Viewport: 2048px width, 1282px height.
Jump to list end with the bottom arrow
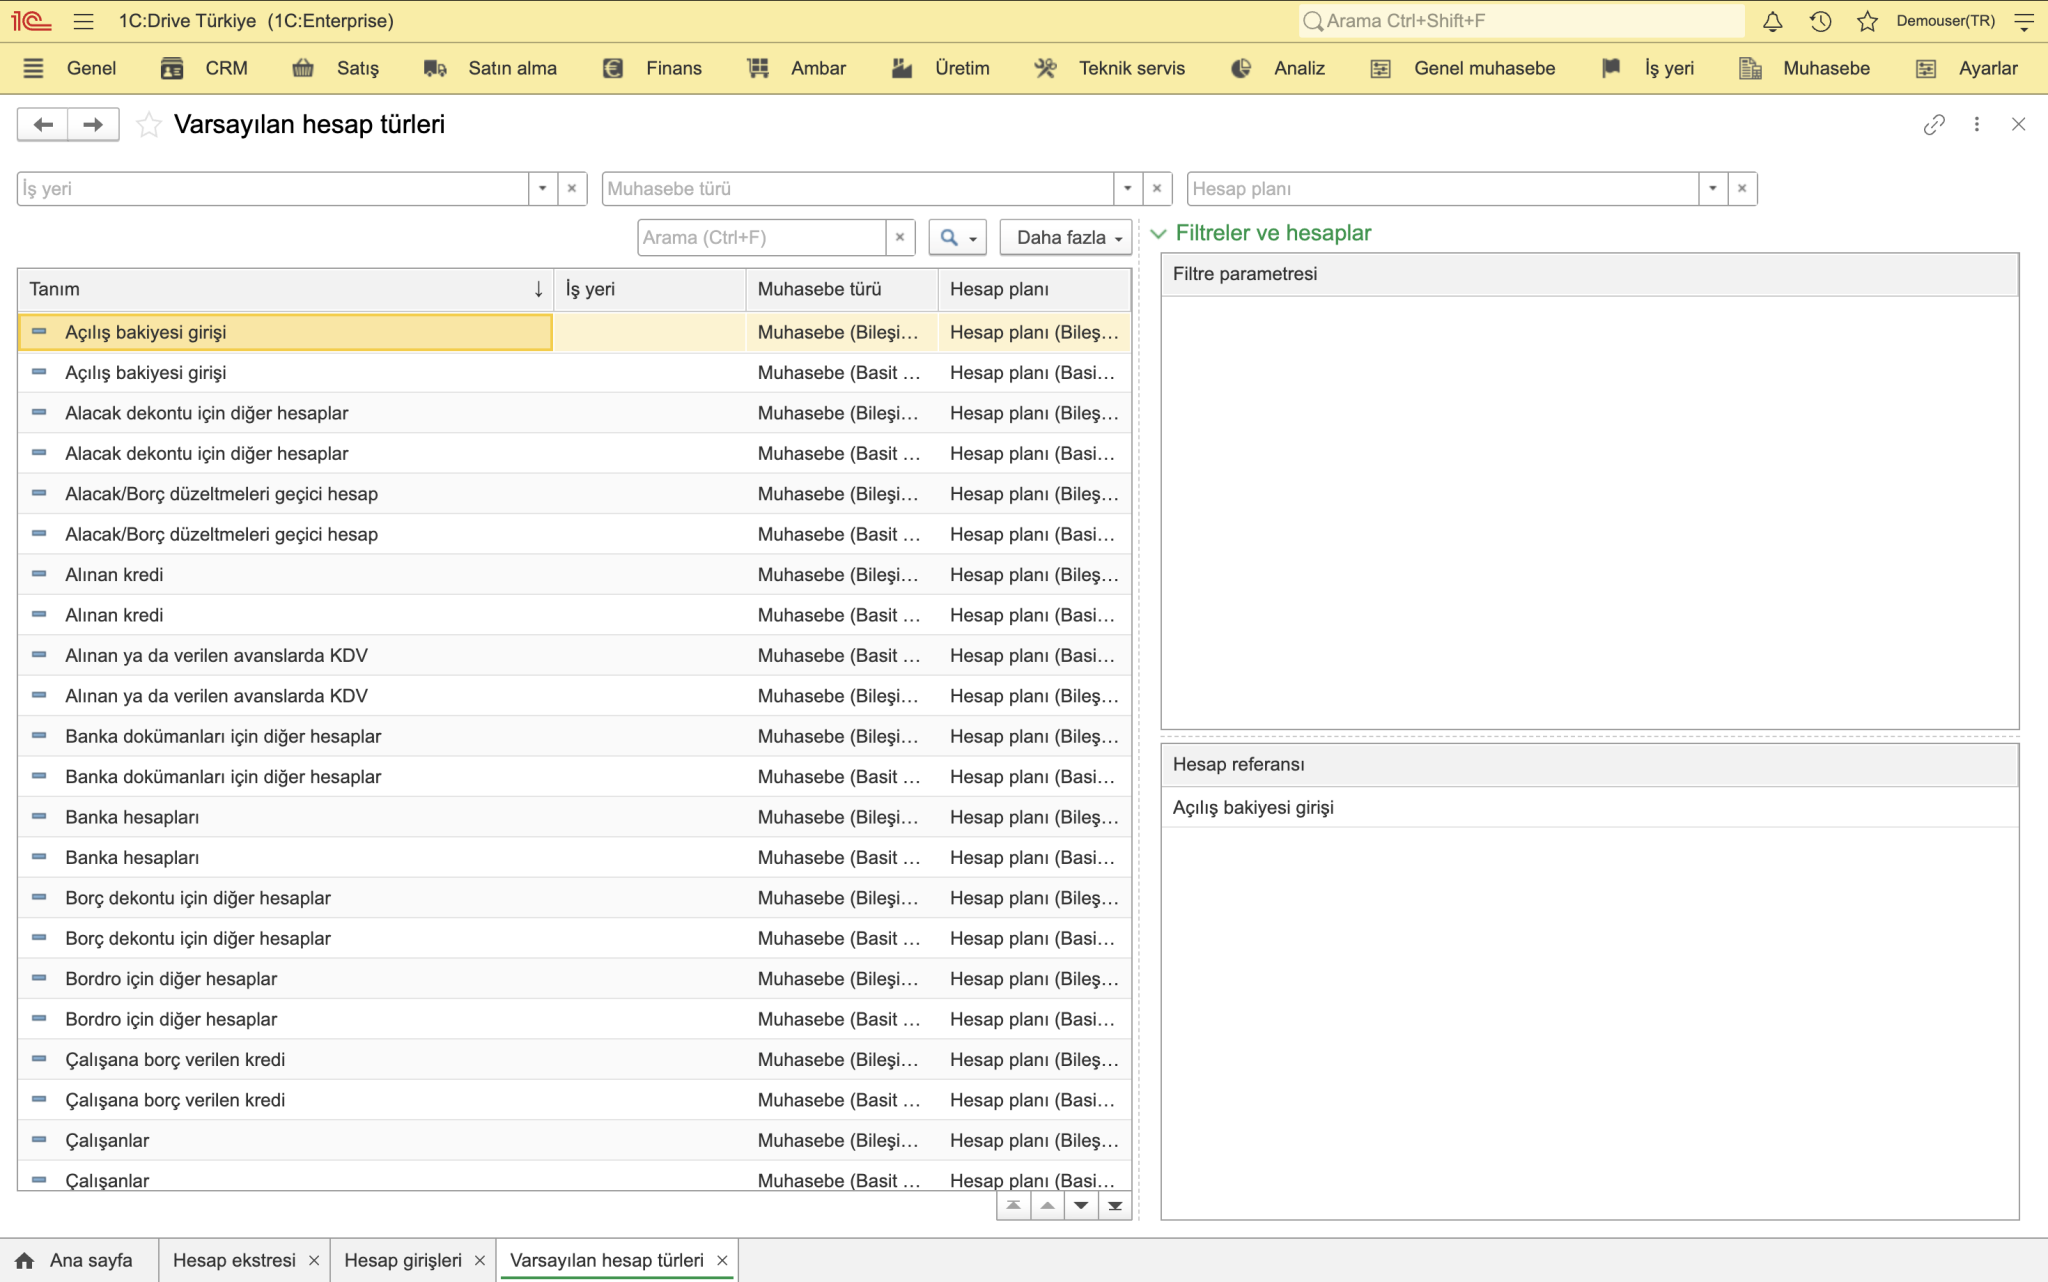[1115, 1206]
